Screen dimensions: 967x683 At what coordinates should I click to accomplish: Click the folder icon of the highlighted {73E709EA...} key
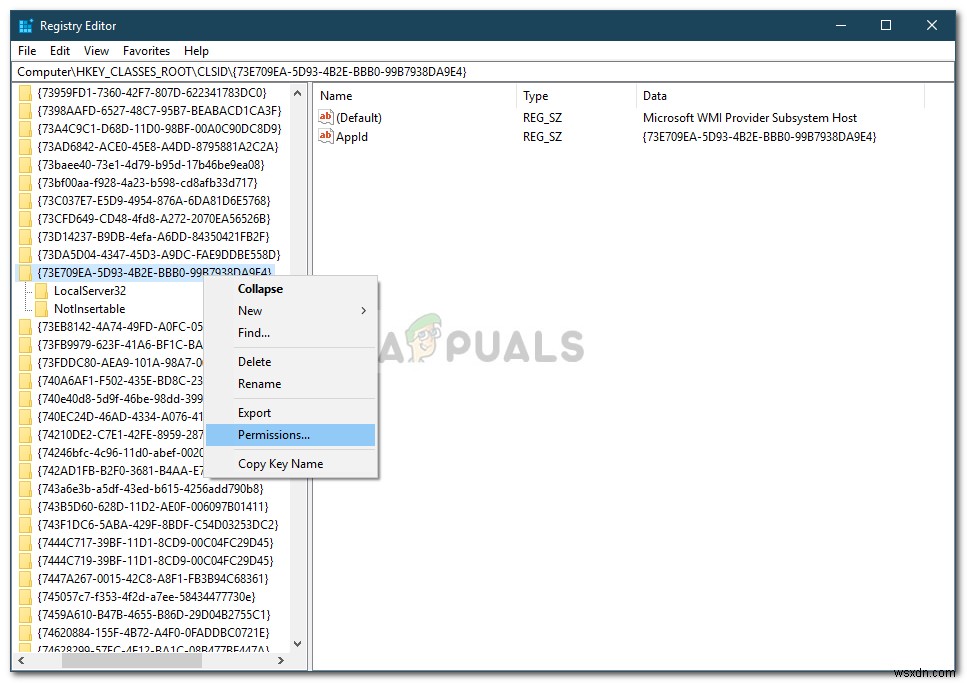point(26,272)
